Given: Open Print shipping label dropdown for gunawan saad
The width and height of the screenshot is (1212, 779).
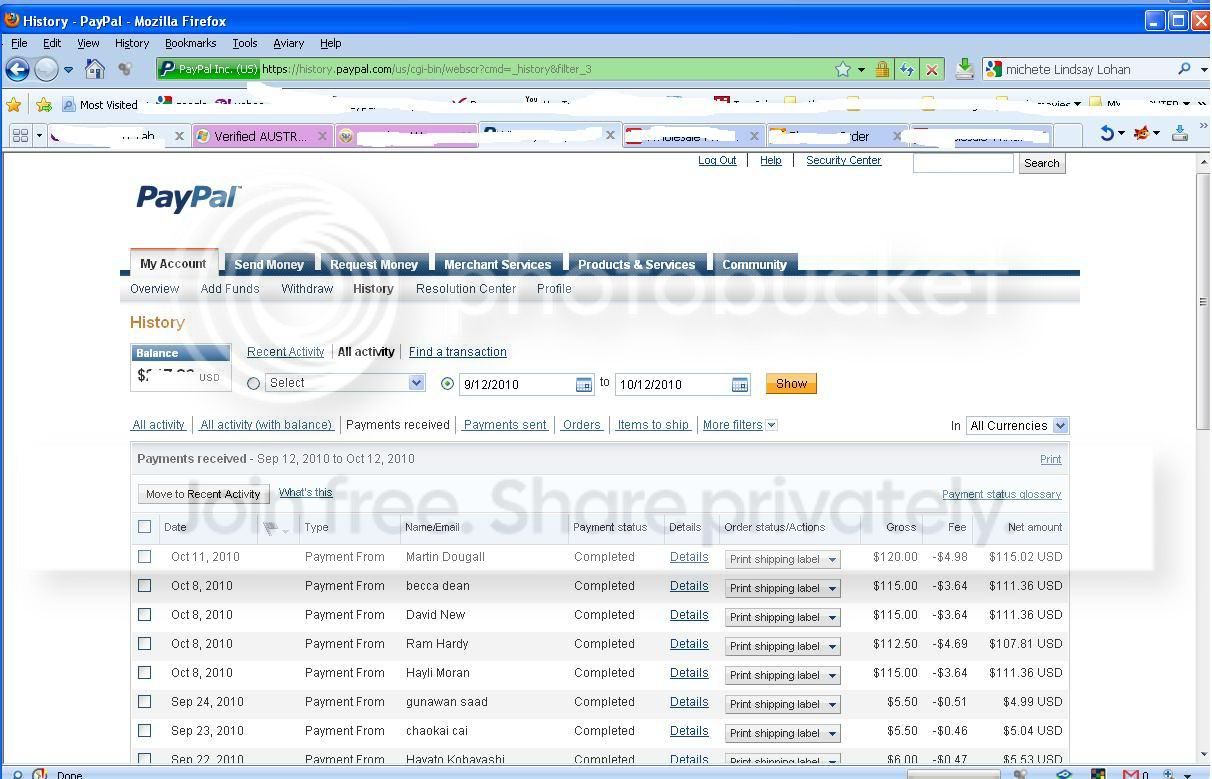Looking at the screenshot, I should [x=782, y=705].
